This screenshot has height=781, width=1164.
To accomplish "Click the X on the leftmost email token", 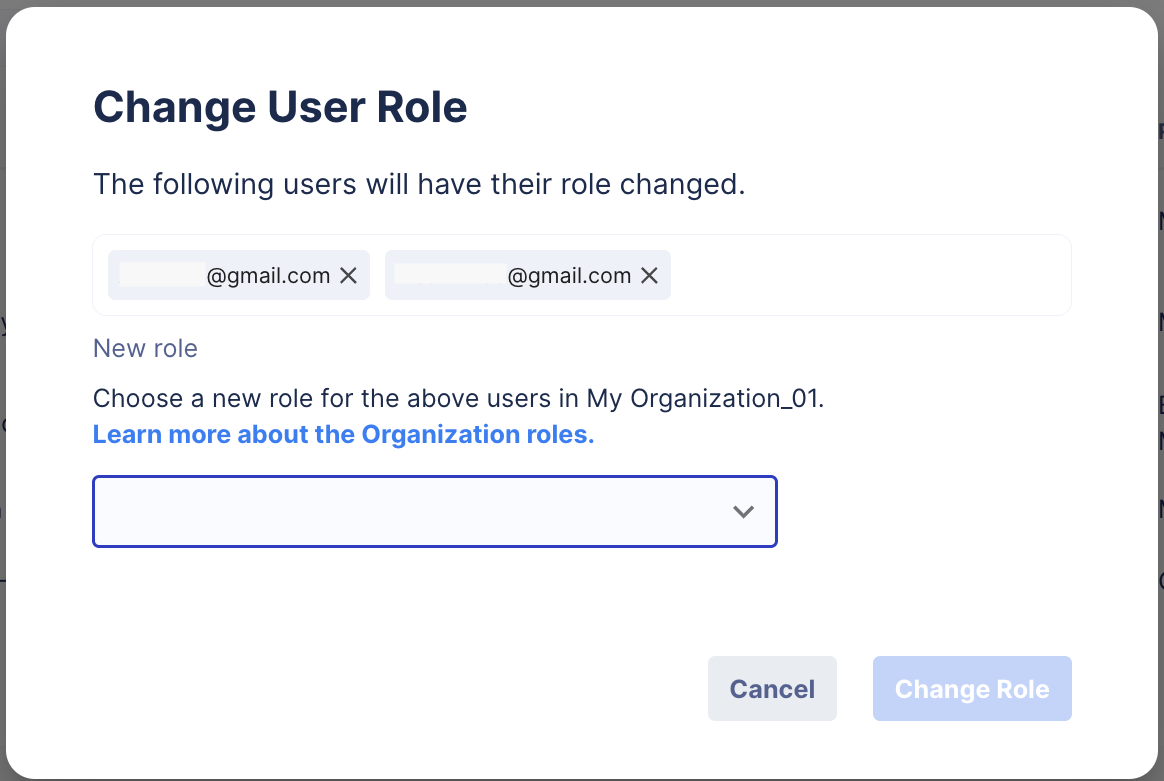I will (348, 275).
